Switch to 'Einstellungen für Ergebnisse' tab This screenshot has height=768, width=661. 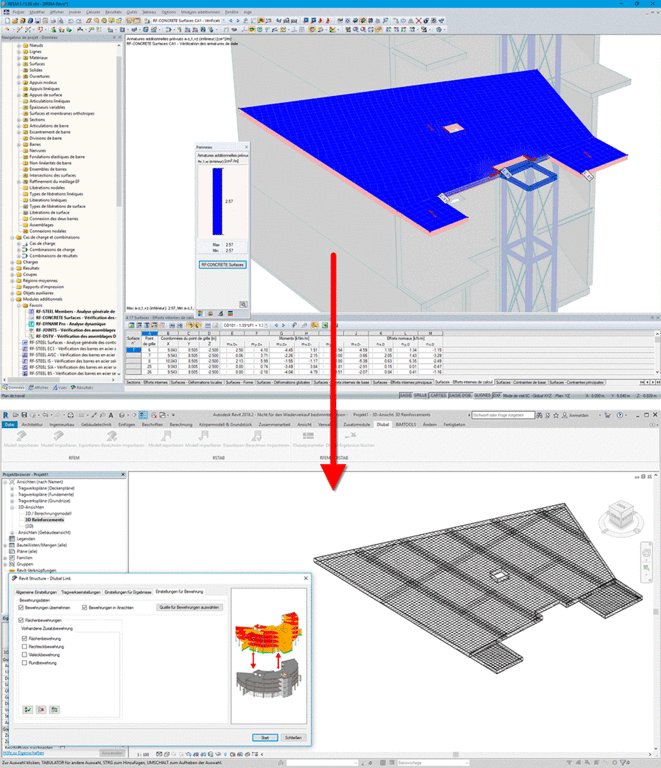tap(128, 592)
